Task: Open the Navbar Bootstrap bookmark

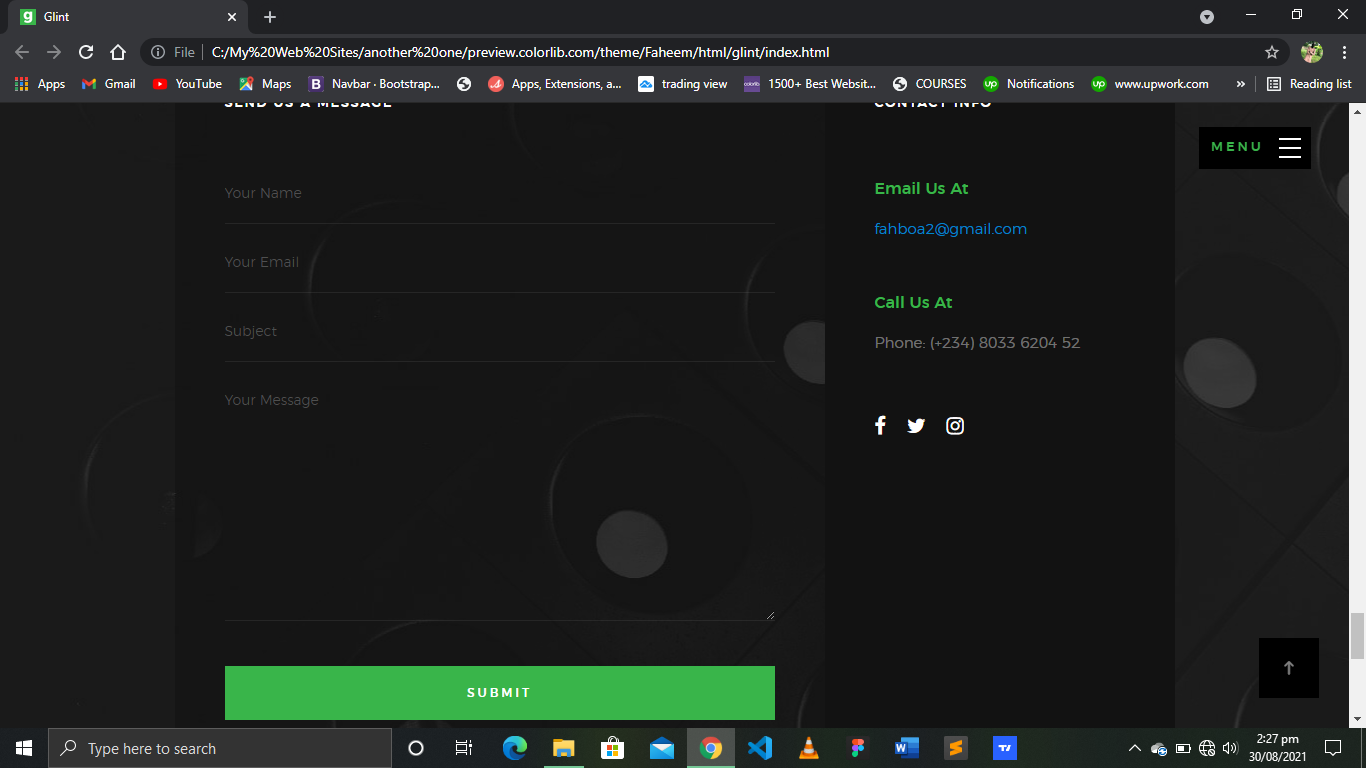Action: pyautogui.click(x=374, y=84)
